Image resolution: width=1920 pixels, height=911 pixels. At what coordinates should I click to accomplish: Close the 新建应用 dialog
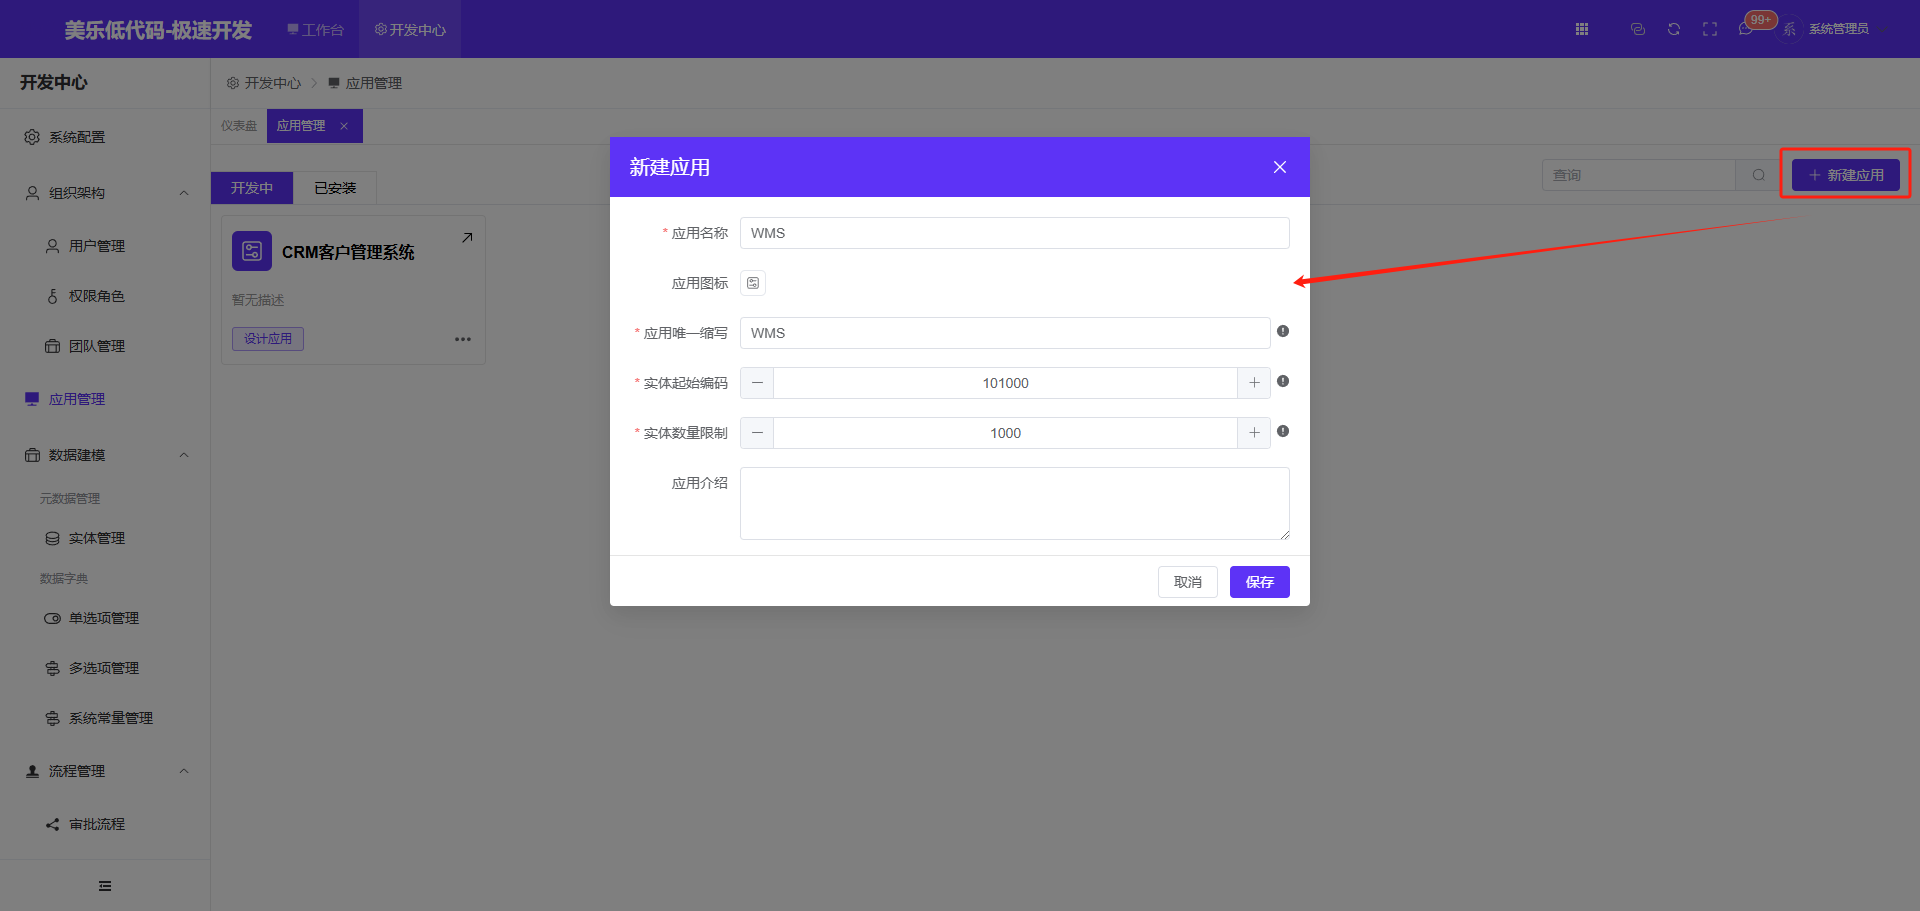click(1279, 167)
